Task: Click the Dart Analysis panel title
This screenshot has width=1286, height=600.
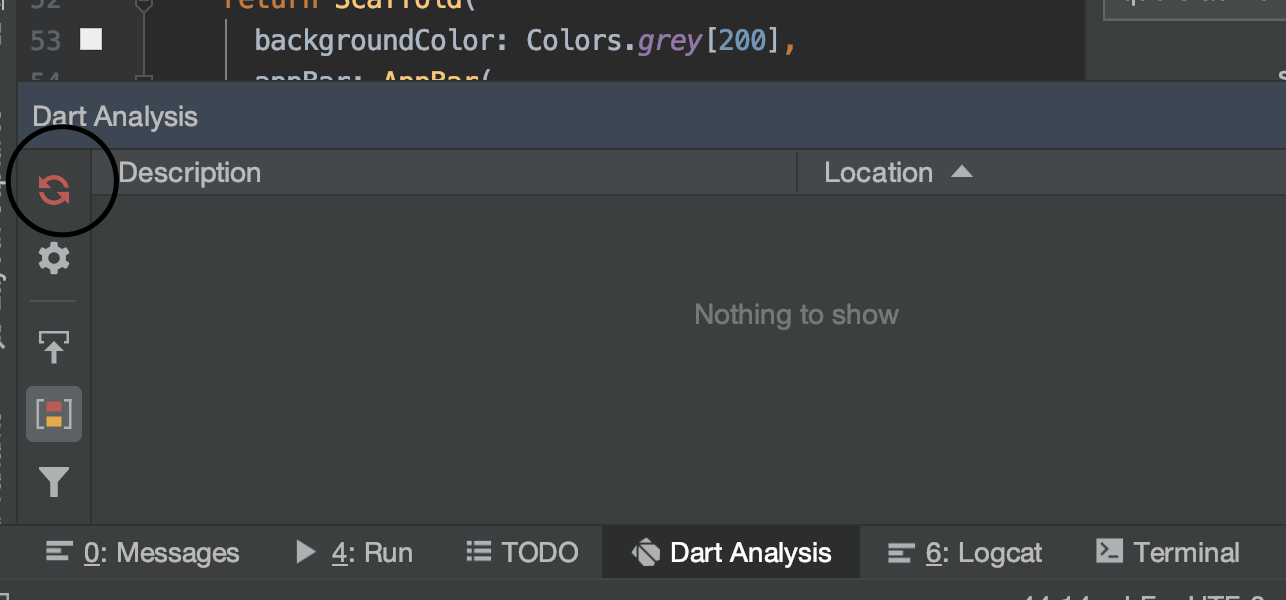Action: tap(115, 116)
